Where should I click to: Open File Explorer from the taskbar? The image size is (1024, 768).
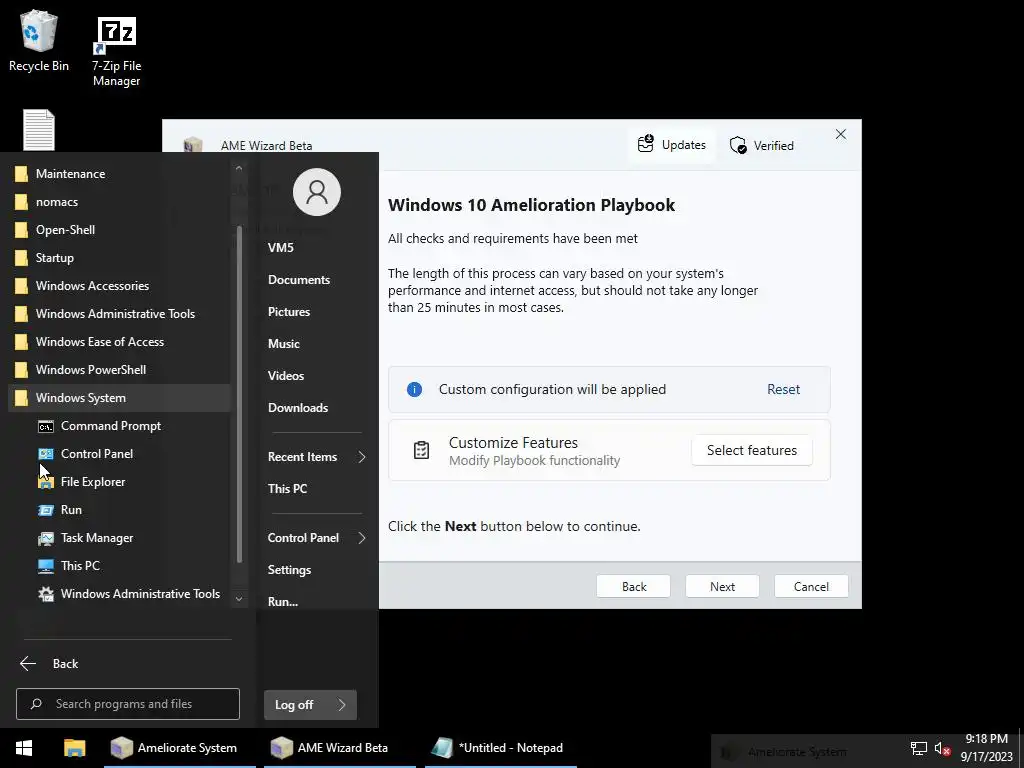click(x=74, y=748)
